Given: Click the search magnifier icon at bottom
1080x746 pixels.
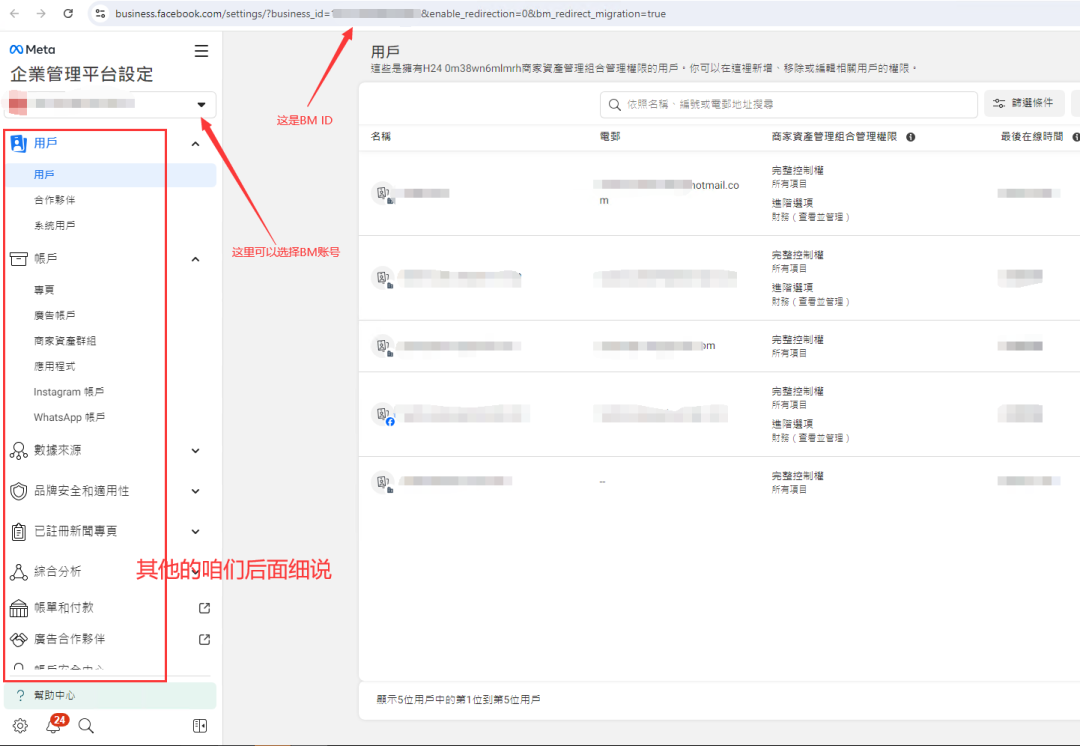Looking at the screenshot, I should pos(86,725).
